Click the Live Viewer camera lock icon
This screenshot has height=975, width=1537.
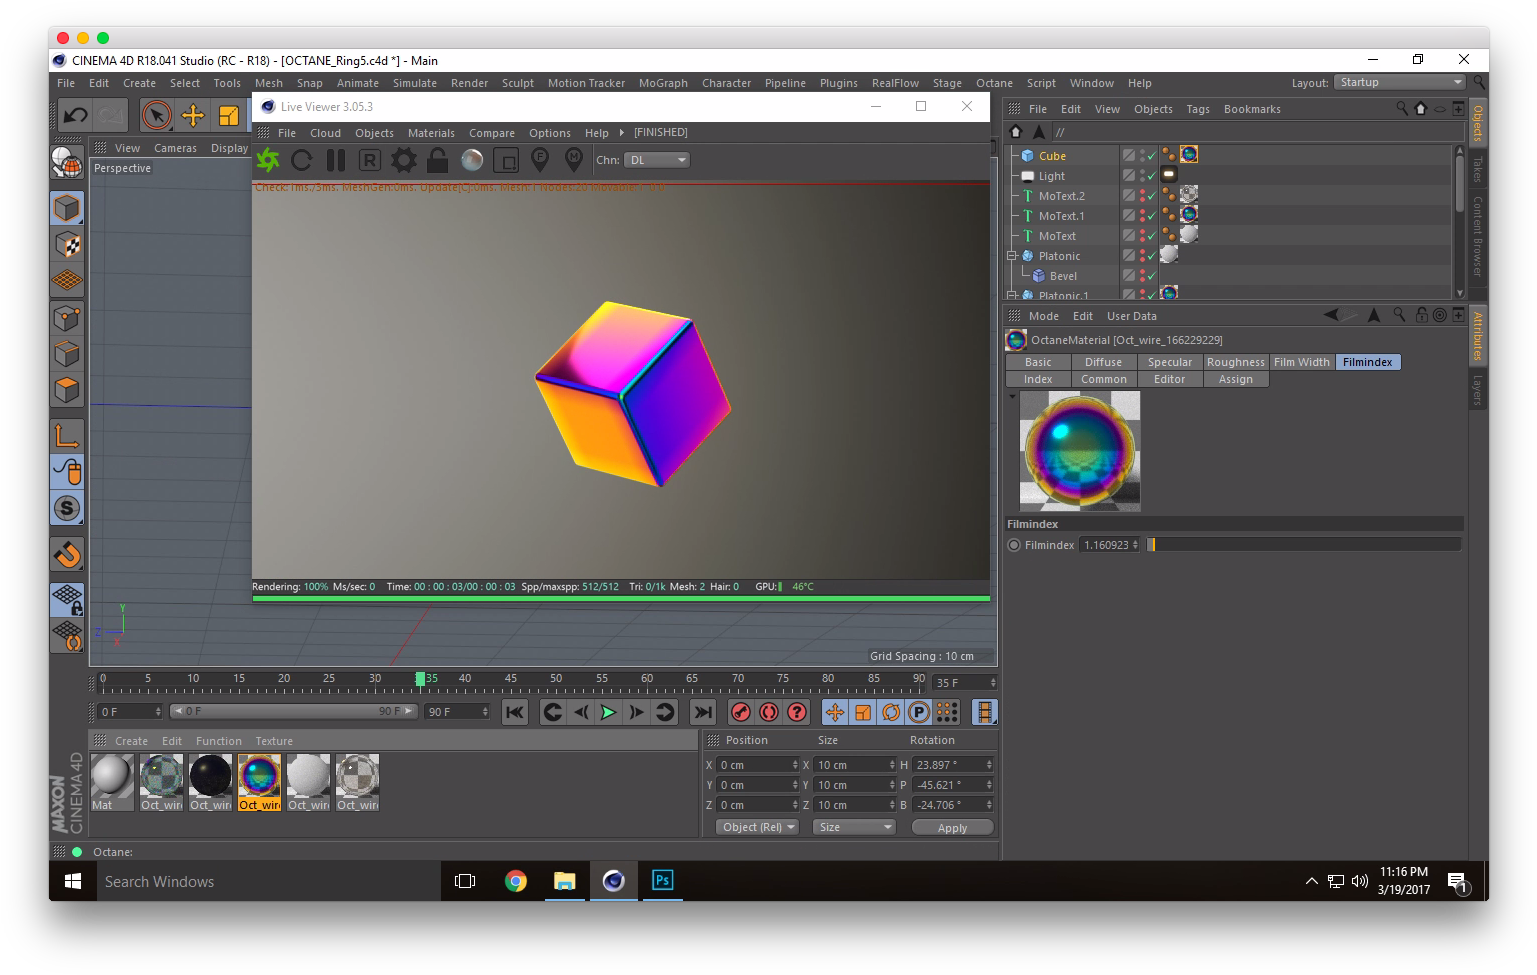(438, 160)
